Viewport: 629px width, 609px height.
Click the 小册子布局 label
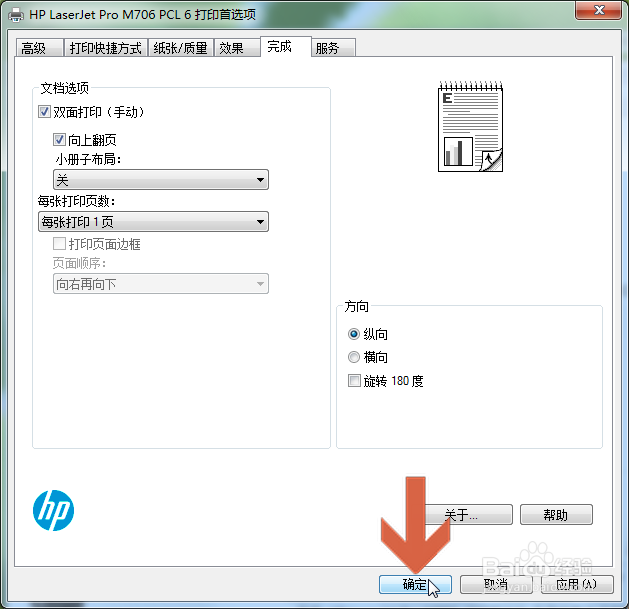point(88,159)
